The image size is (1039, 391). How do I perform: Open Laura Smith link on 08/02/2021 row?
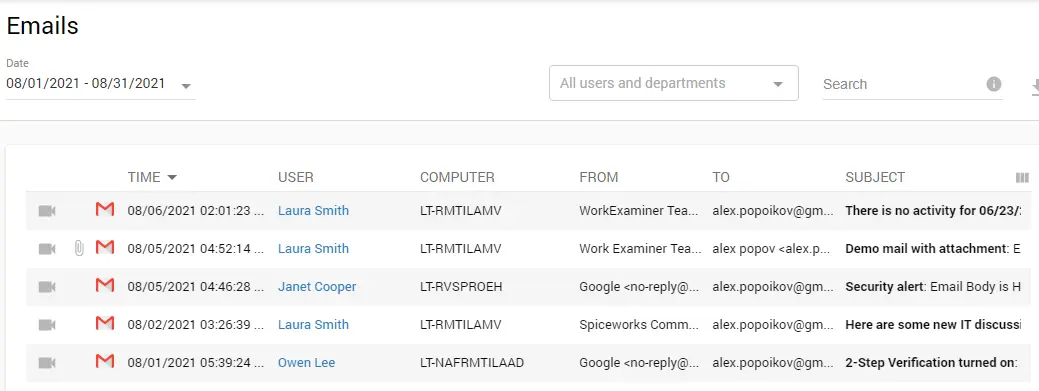[x=313, y=325]
